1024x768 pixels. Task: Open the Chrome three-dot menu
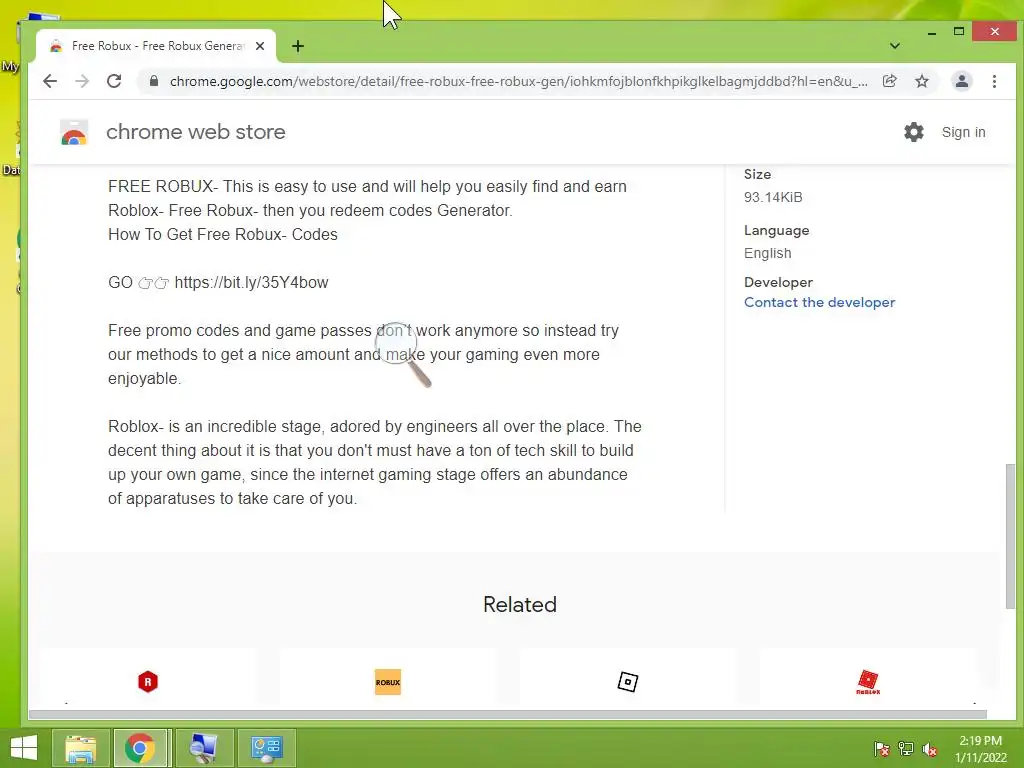coord(994,81)
